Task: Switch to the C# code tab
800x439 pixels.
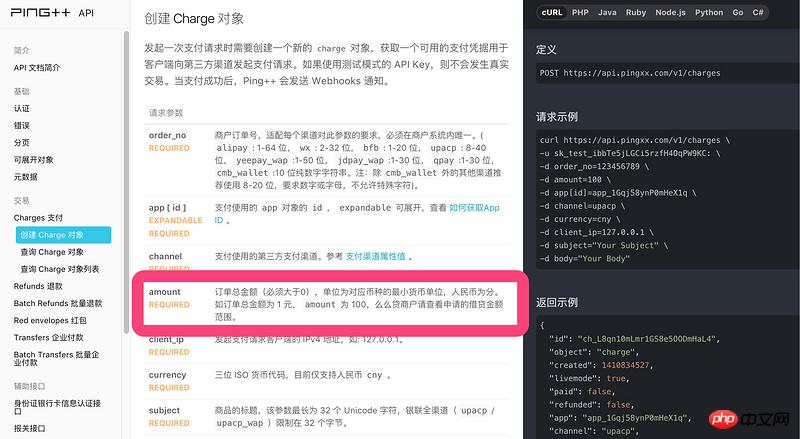Action: 758,12
